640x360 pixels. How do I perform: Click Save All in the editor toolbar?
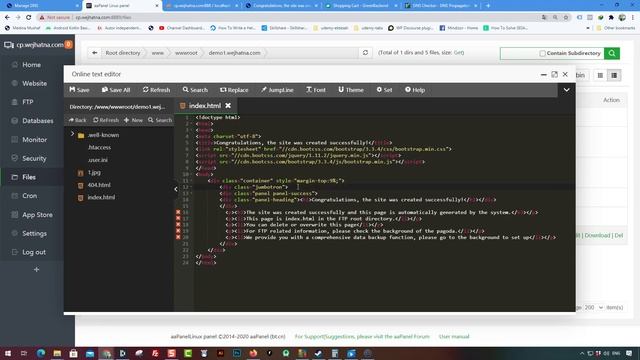[116, 90]
